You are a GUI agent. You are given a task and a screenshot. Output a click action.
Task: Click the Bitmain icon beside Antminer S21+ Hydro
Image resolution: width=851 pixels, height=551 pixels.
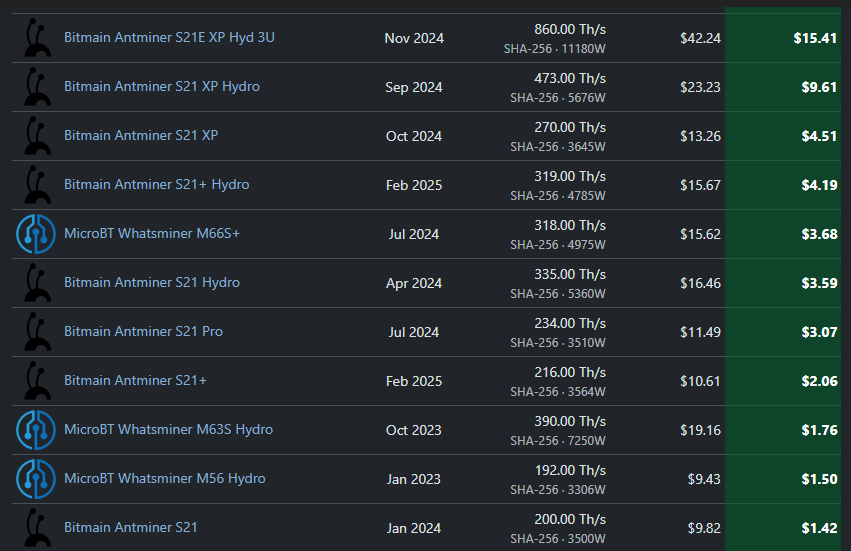pos(36,185)
